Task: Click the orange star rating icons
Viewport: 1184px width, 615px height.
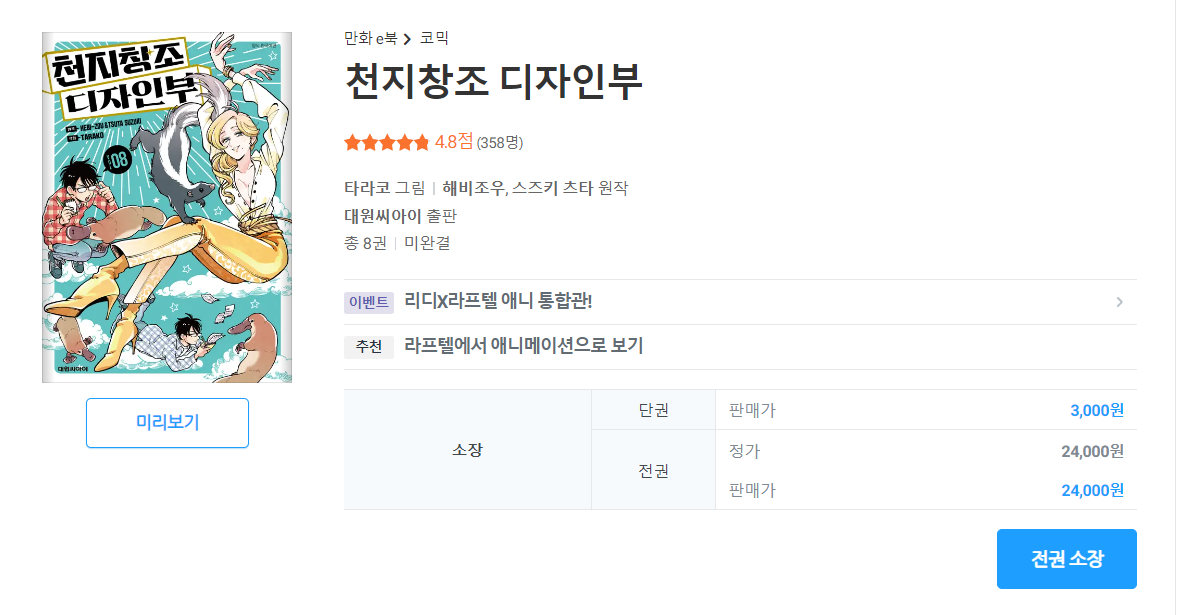Action: 386,142
